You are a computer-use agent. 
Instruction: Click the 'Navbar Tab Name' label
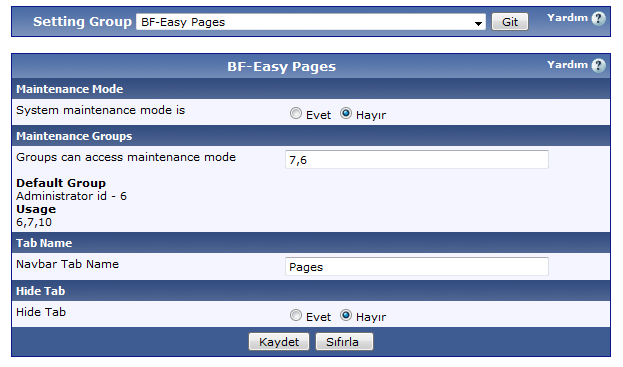pyautogui.click(x=68, y=264)
